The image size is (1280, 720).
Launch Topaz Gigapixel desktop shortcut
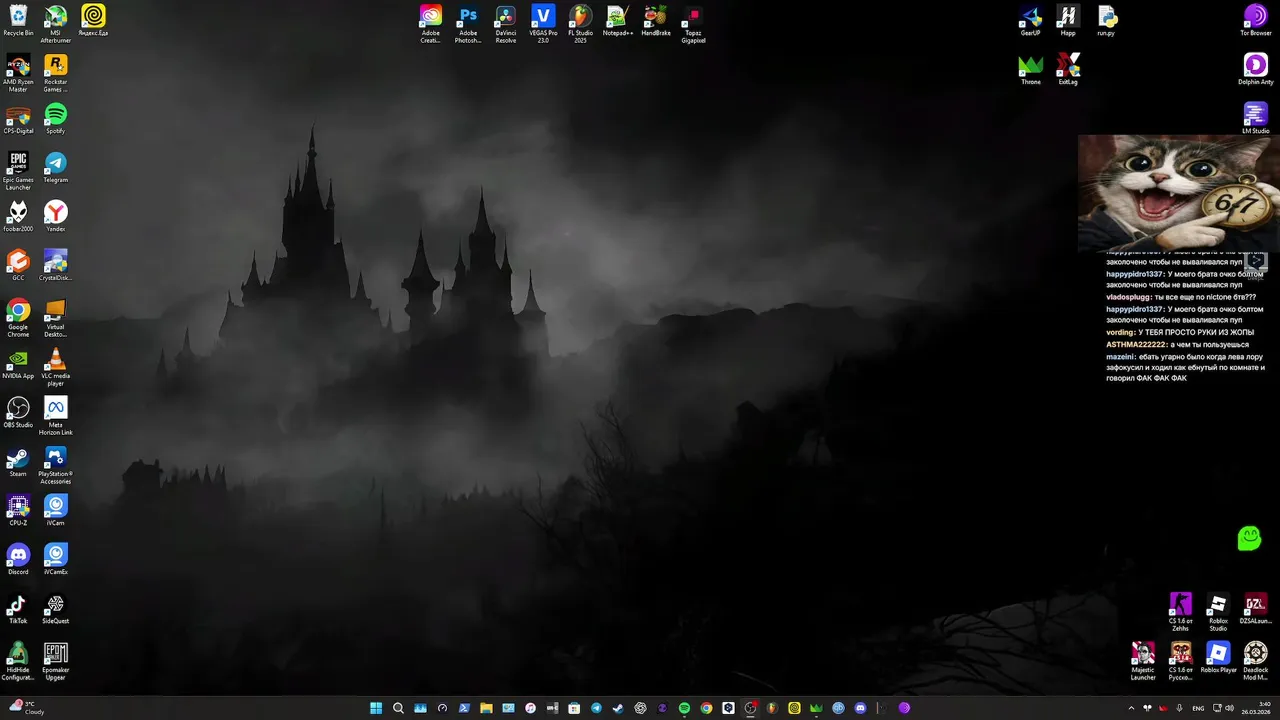pyautogui.click(x=693, y=24)
